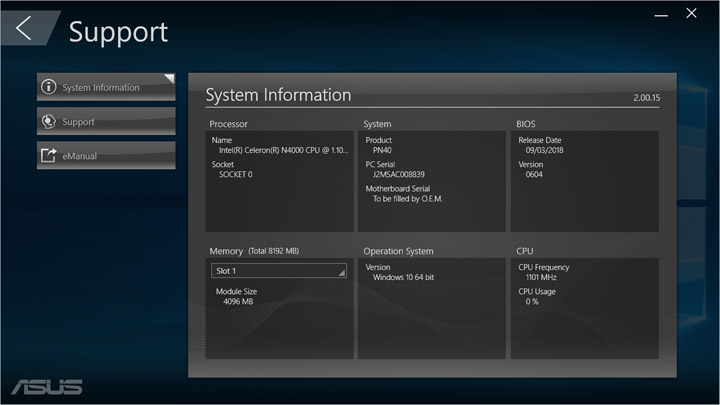Switch to the Support tab
The image size is (720, 405).
coord(106,121)
